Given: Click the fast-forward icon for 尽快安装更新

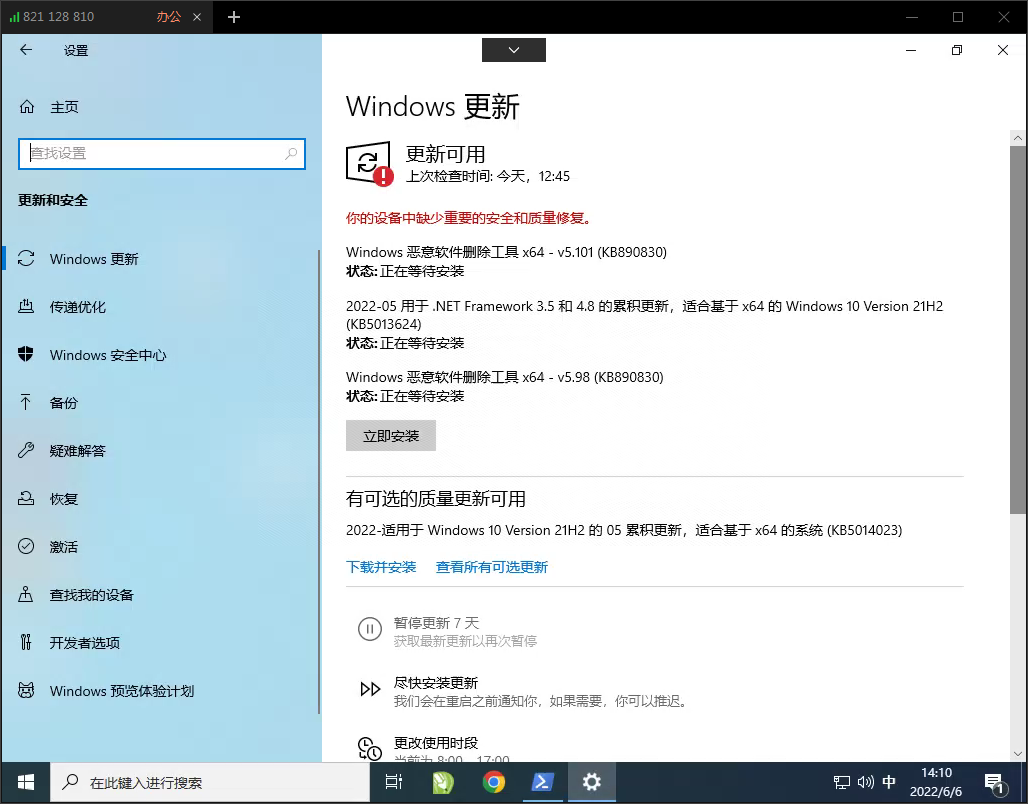Looking at the screenshot, I should point(370,689).
